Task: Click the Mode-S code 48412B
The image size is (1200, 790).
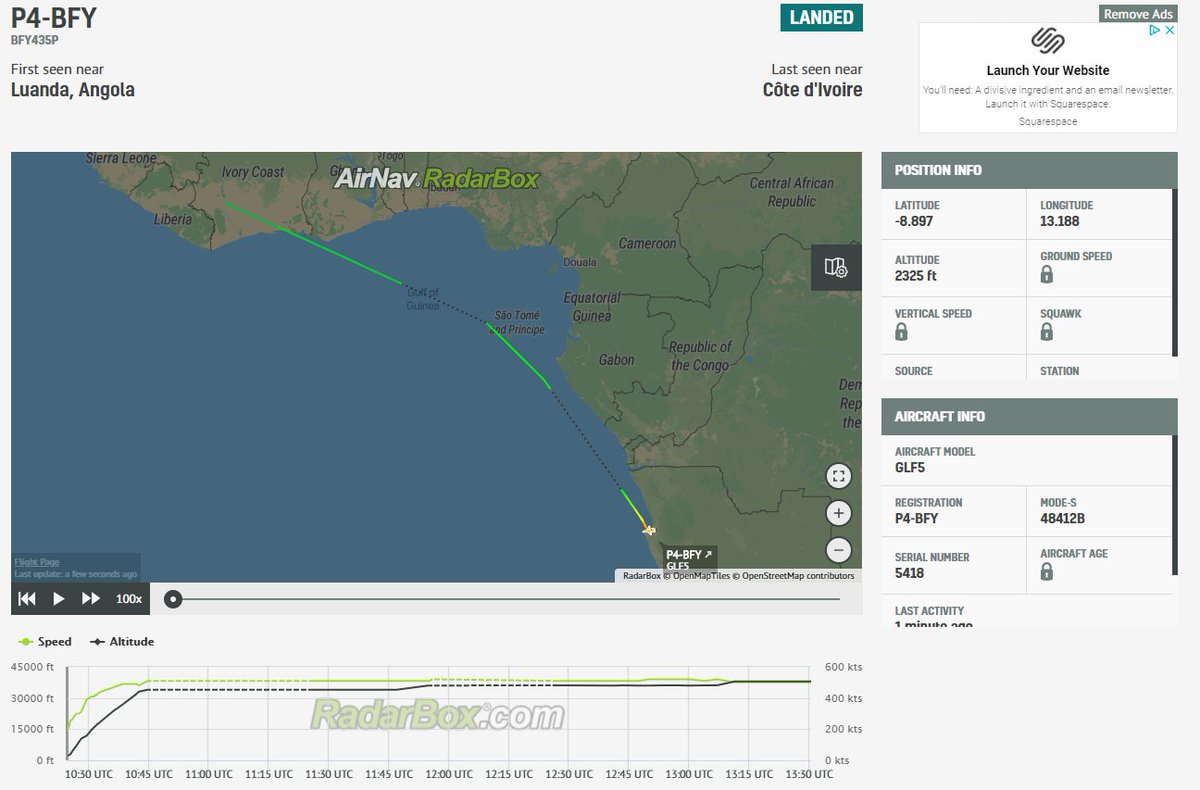Action: click(x=1062, y=518)
